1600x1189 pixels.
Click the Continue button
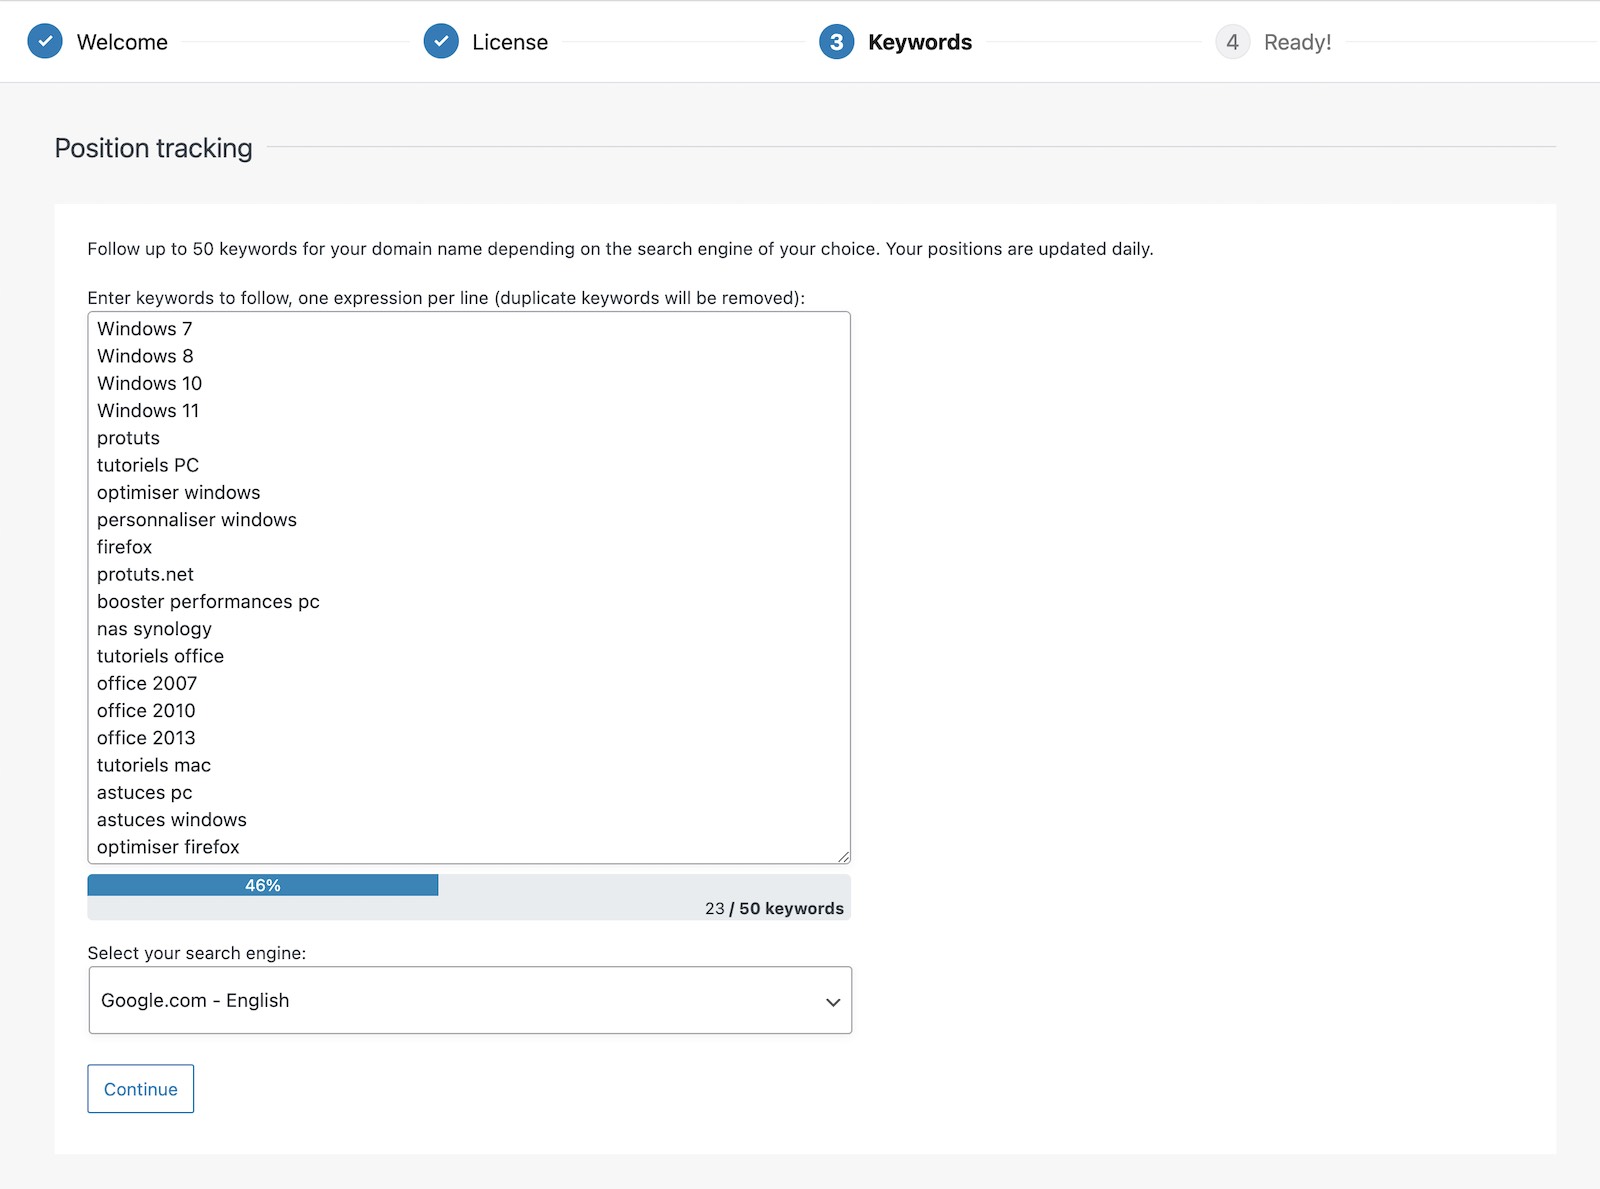tap(140, 1089)
